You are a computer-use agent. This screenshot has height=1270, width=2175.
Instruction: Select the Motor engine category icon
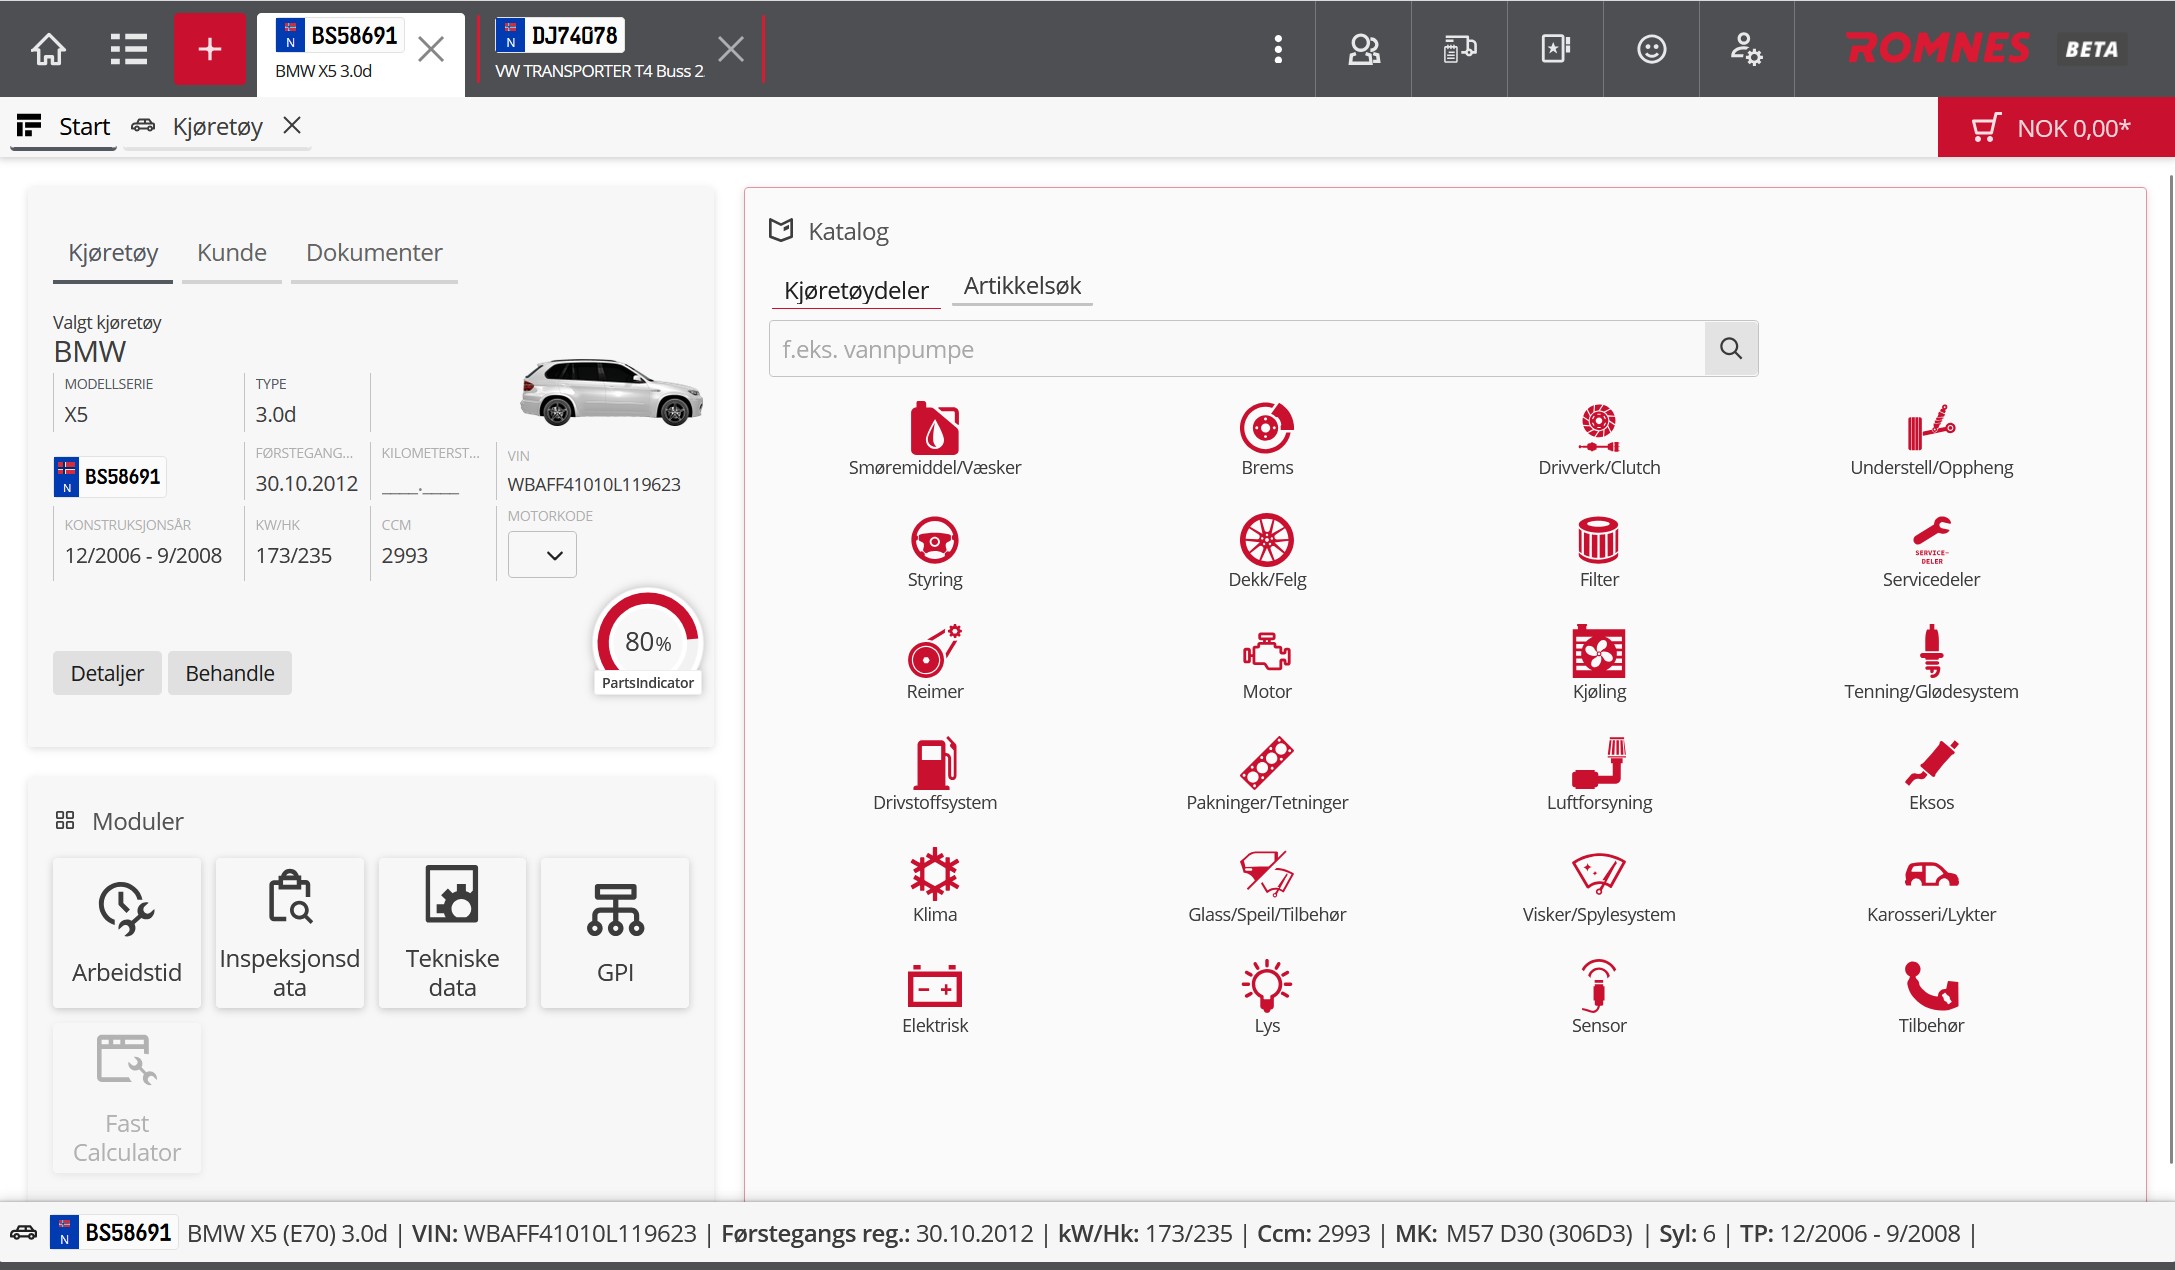1266,653
